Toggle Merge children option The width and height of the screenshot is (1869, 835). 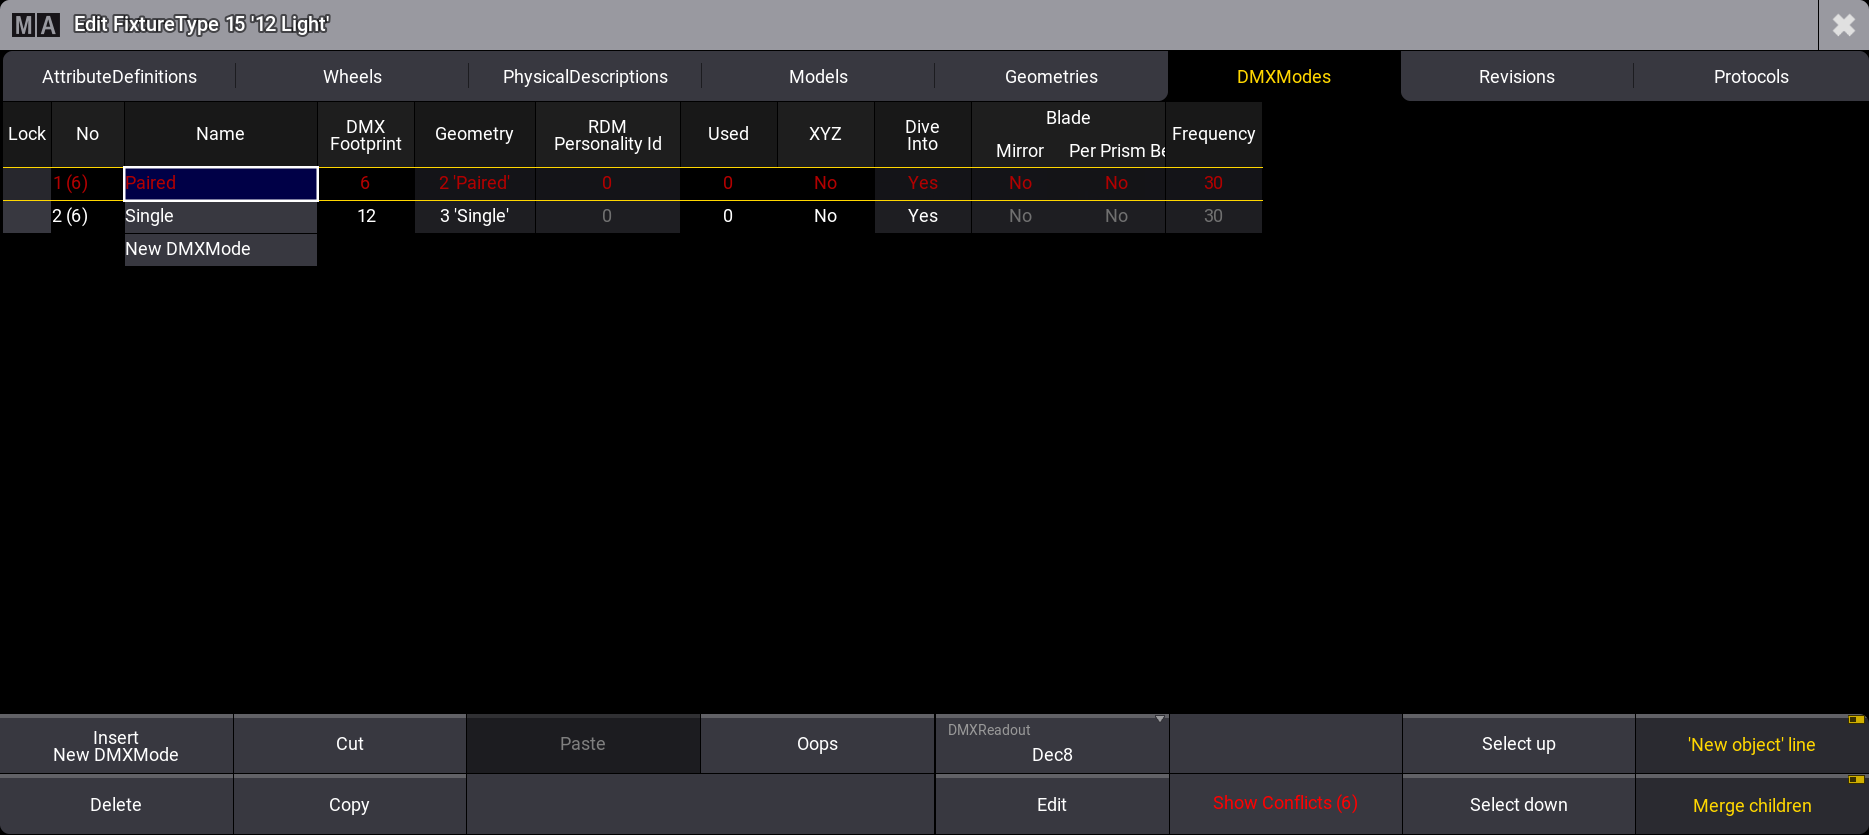tap(1751, 806)
